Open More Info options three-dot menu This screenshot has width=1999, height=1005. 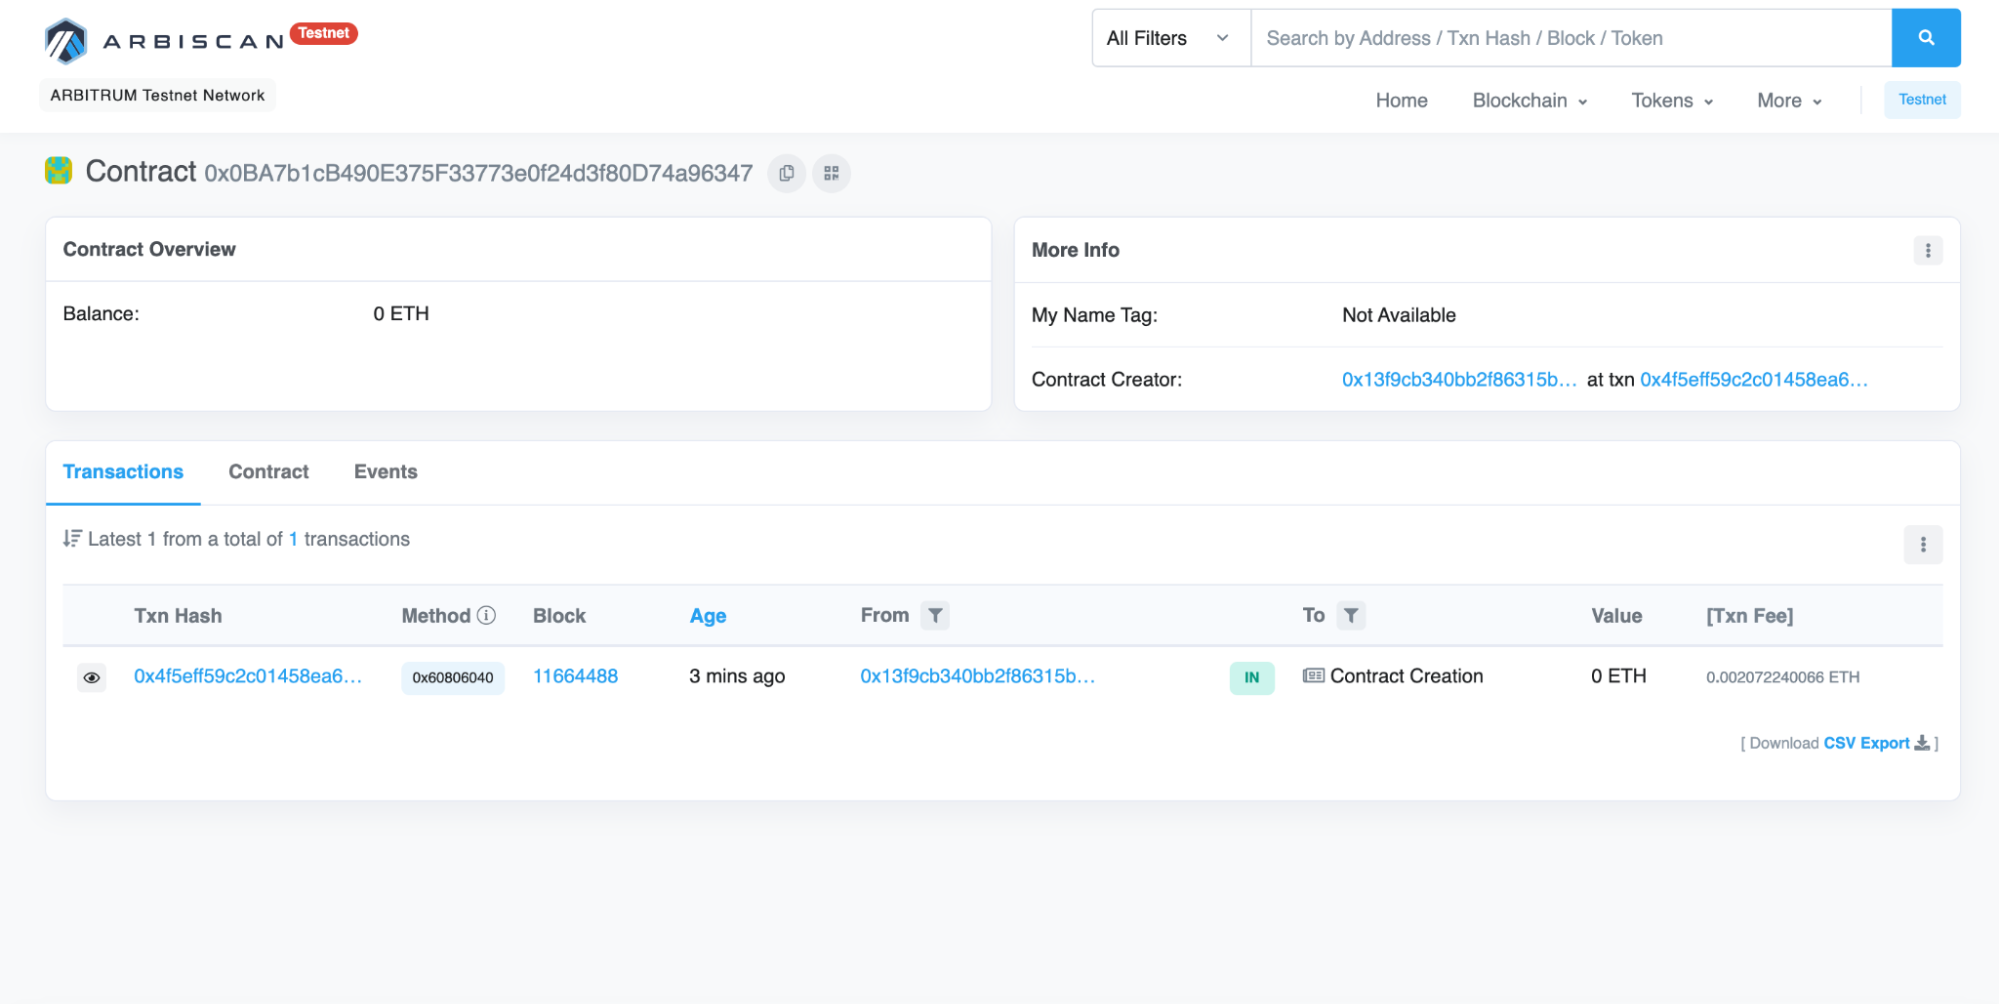1927,251
